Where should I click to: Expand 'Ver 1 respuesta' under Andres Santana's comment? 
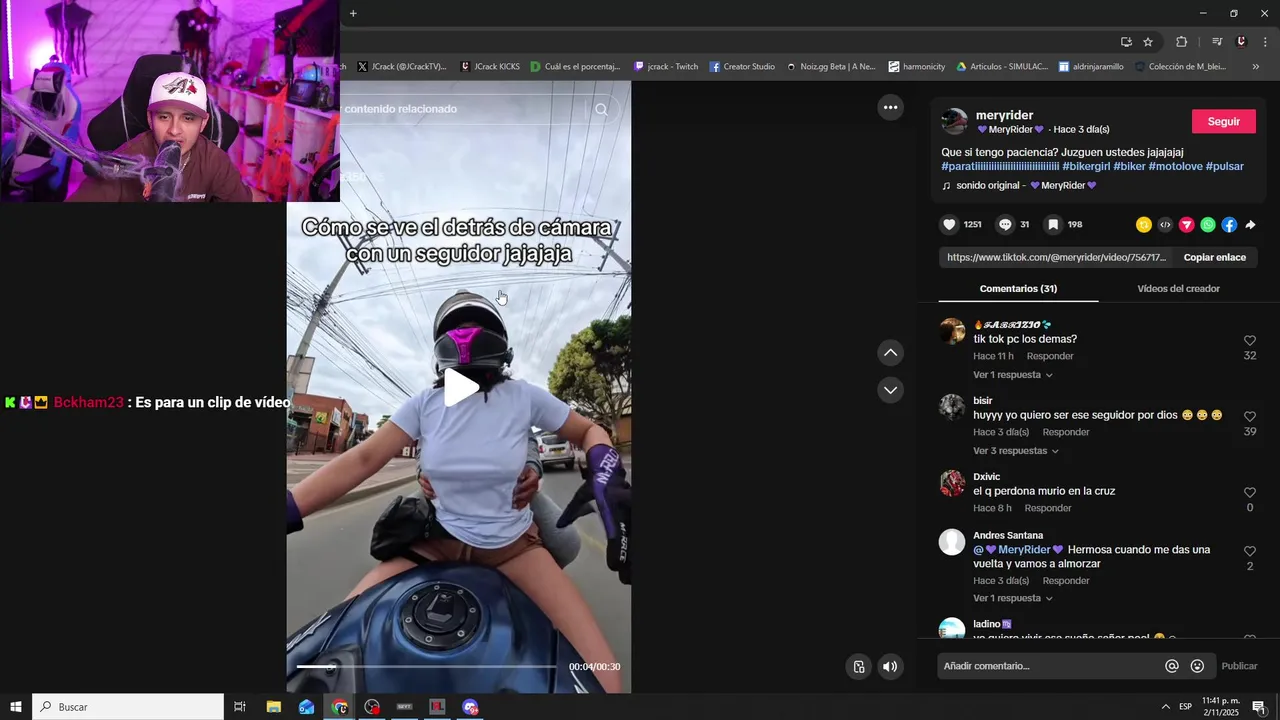pyautogui.click(x=1012, y=598)
